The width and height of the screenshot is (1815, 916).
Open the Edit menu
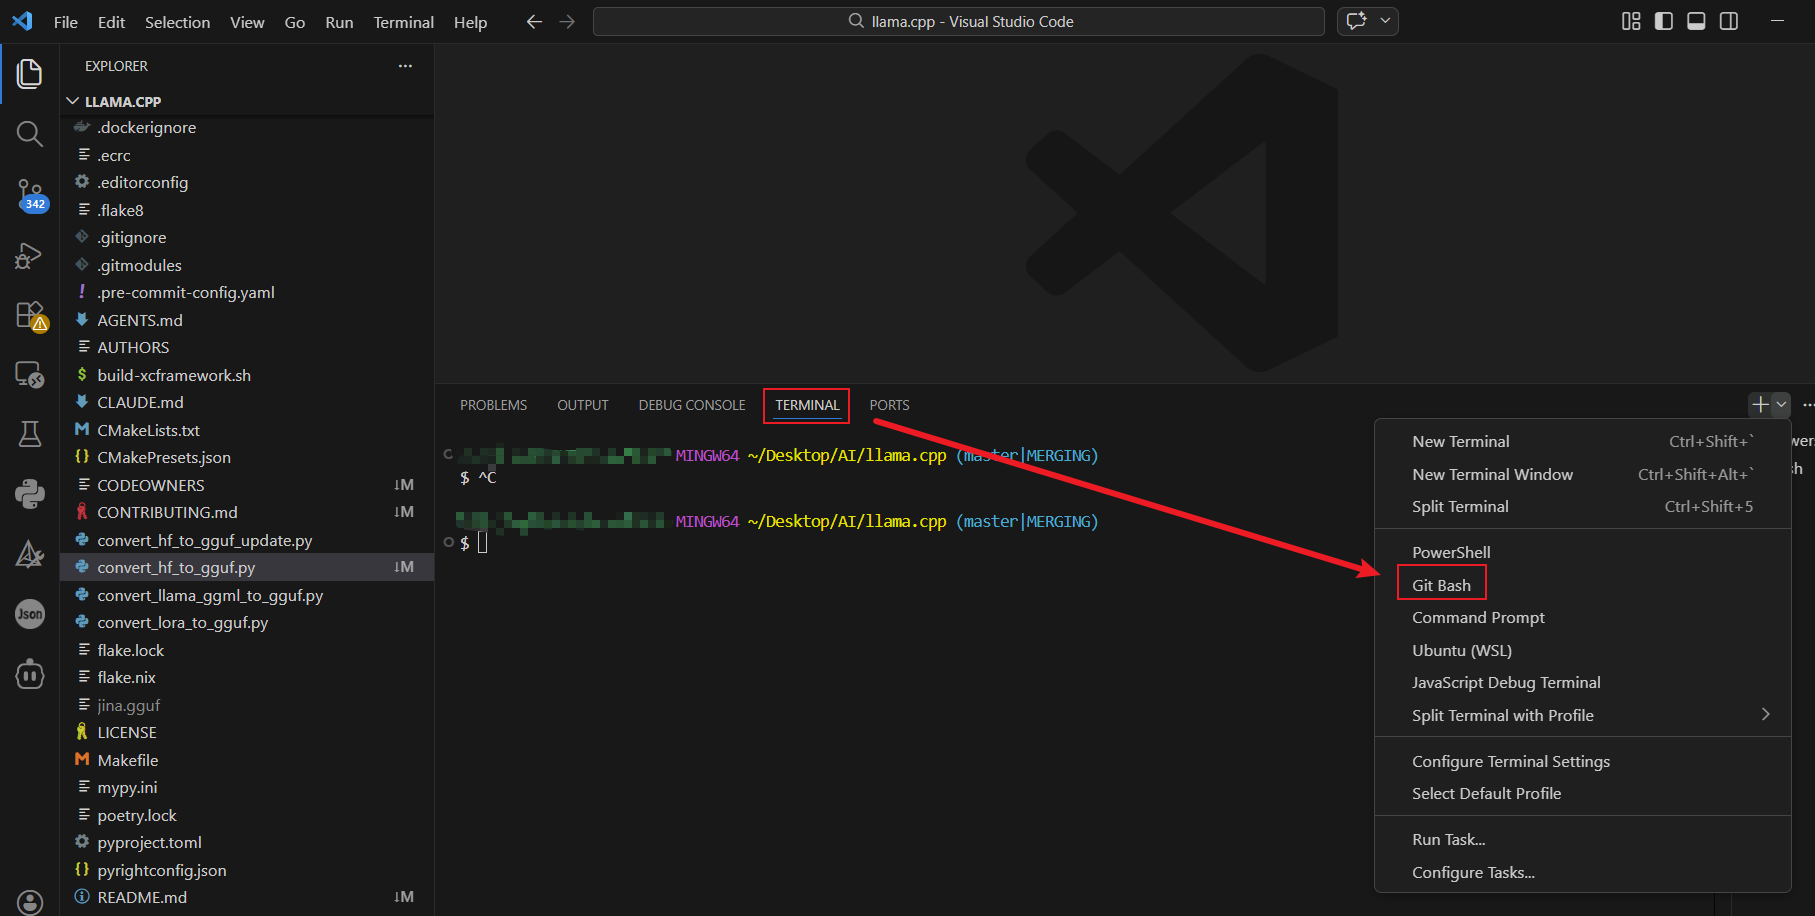pos(111,22)
